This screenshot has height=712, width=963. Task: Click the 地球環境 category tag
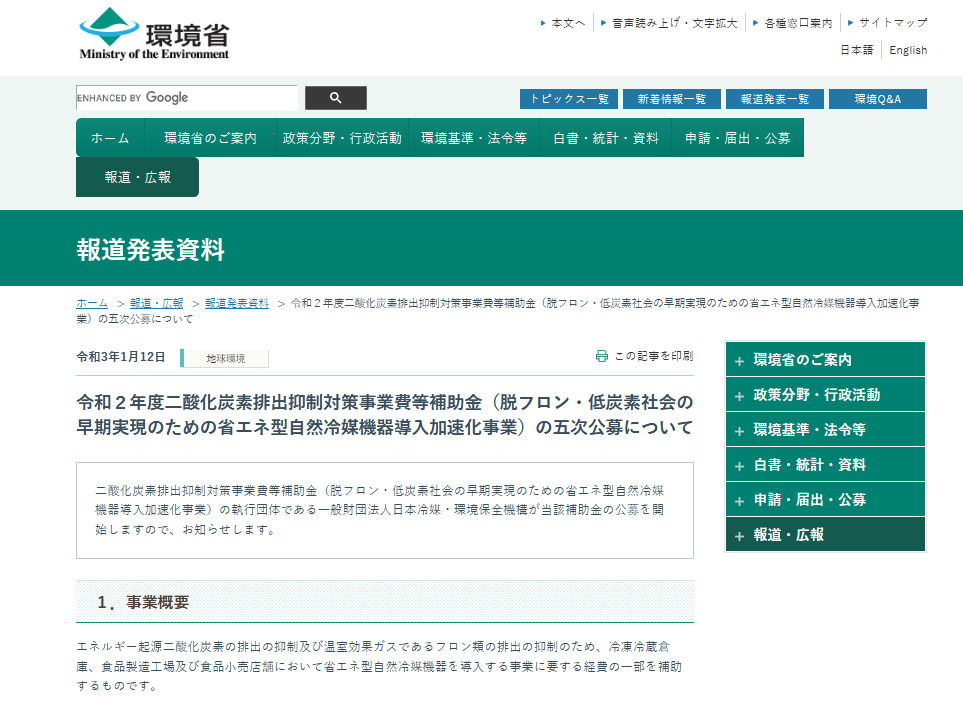point(225,358)
